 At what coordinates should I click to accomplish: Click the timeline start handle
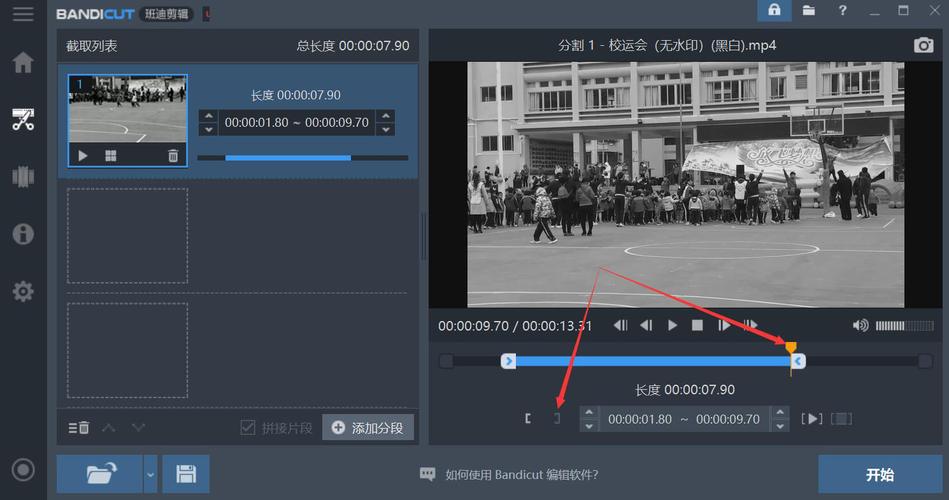(x=508, y=361)
